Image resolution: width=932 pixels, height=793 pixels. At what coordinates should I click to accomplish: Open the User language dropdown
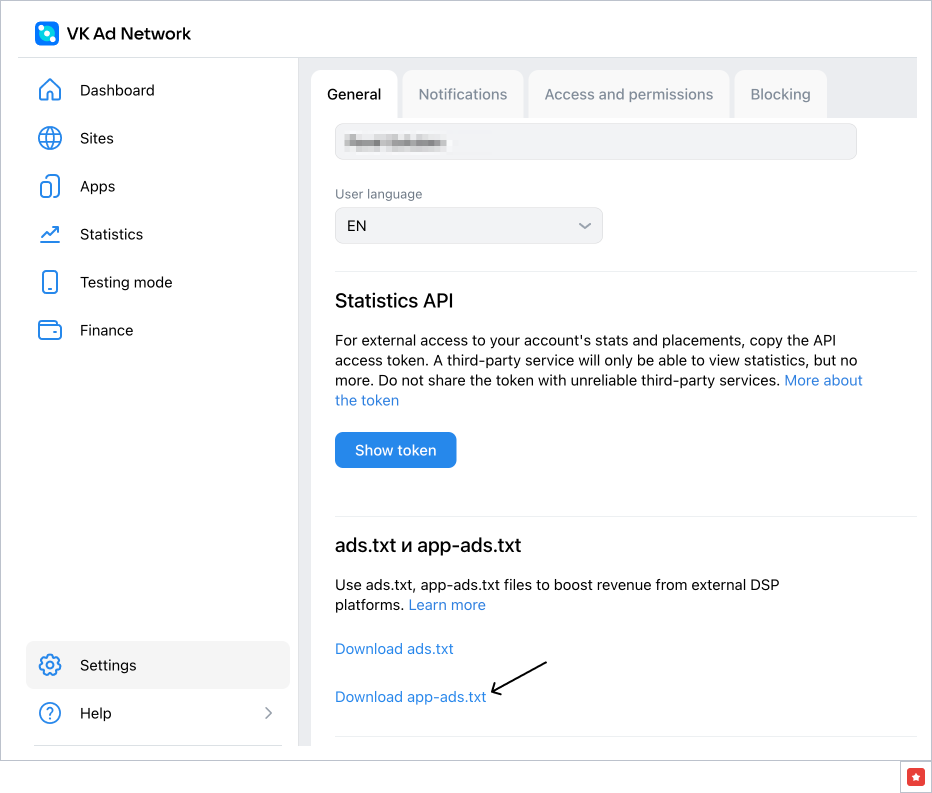pyautogui.click(x=468, y=226)
